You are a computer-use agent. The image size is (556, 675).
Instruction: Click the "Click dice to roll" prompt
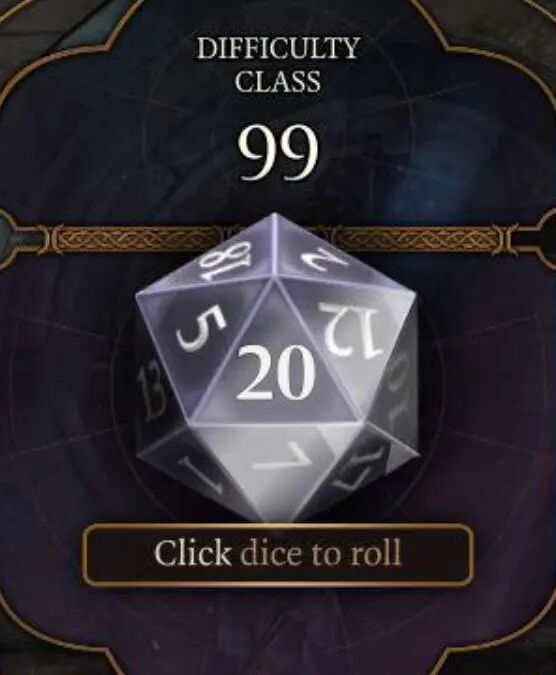click(x=278, y=553)
